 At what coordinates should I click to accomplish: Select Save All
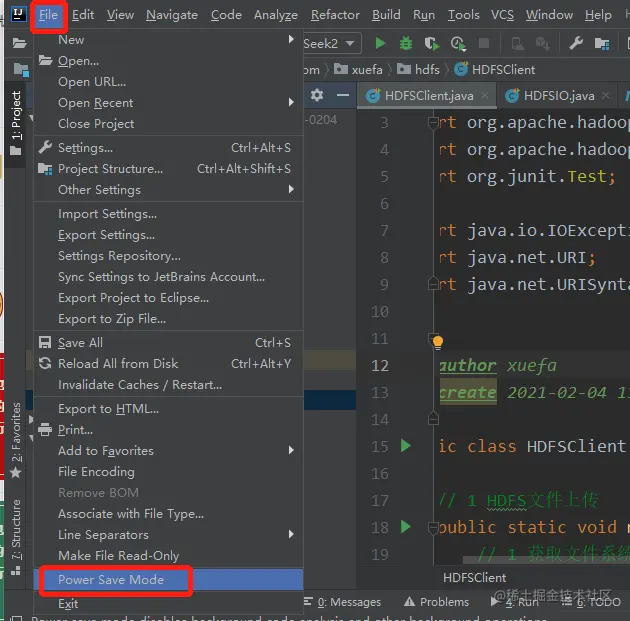pos(169,343)
